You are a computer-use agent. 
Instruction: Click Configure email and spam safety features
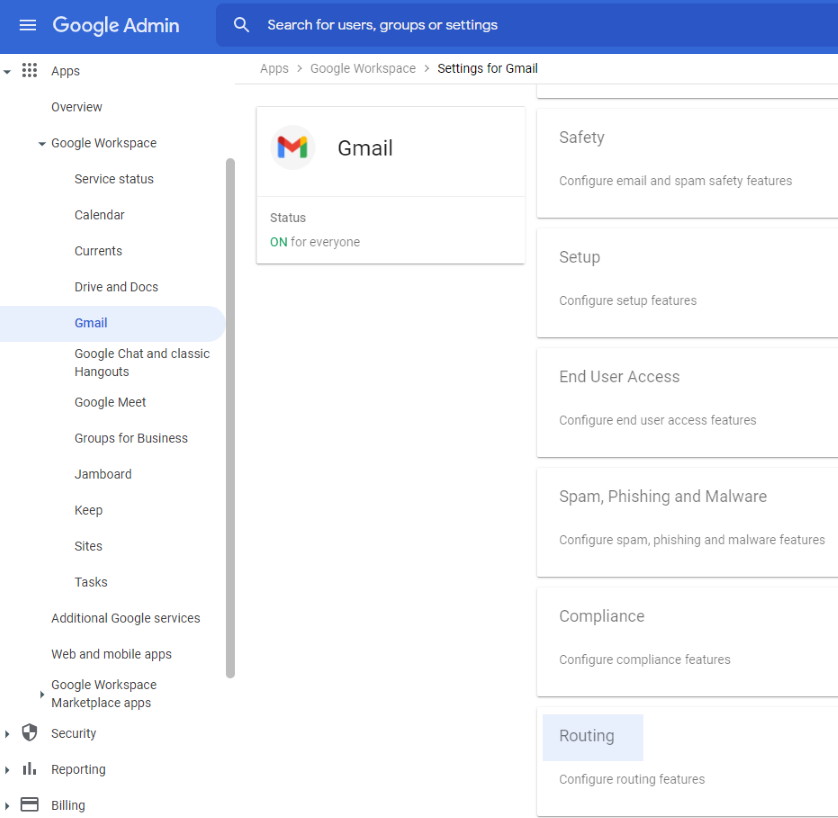(x=676, y=181)
